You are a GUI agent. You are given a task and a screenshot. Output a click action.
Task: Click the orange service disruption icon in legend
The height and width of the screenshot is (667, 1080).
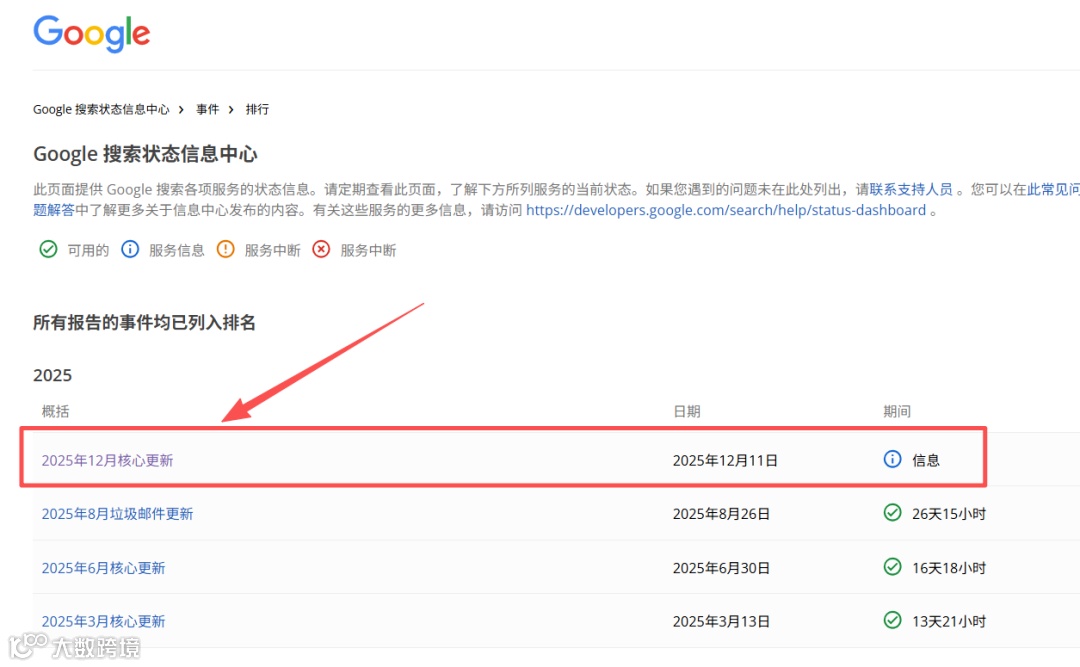coord(225,249)
